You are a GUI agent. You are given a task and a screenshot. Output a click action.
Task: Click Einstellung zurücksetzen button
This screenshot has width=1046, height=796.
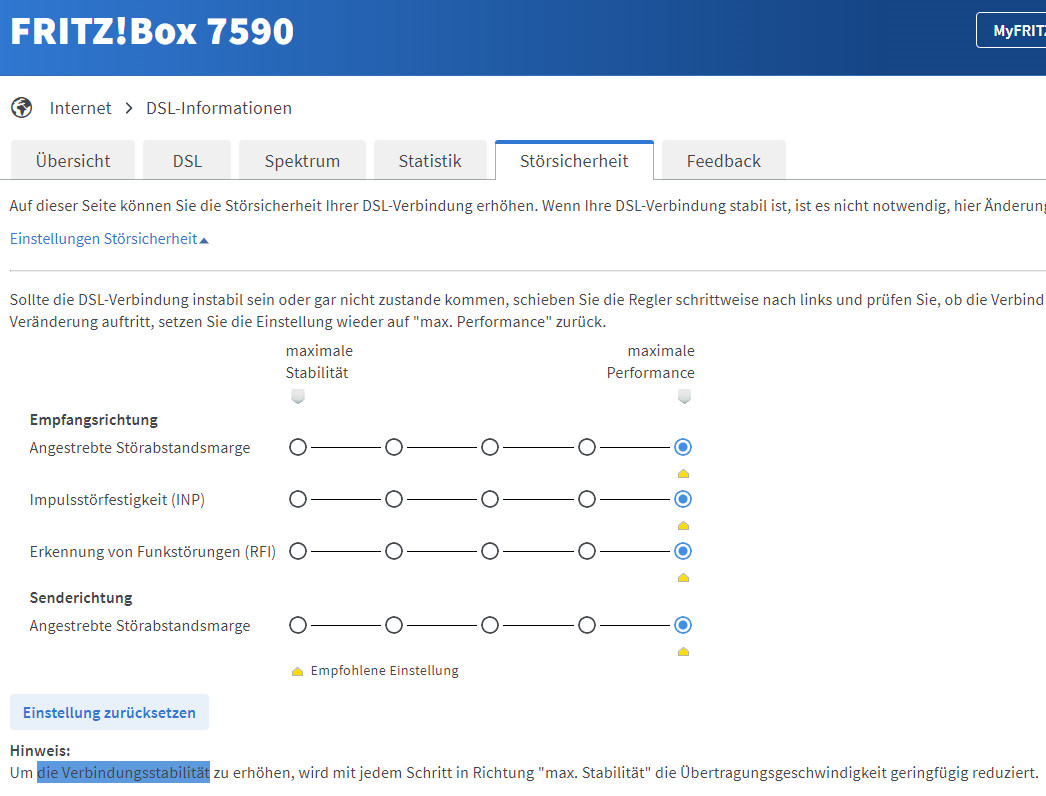pyautogui.click(x=109, y=712)
